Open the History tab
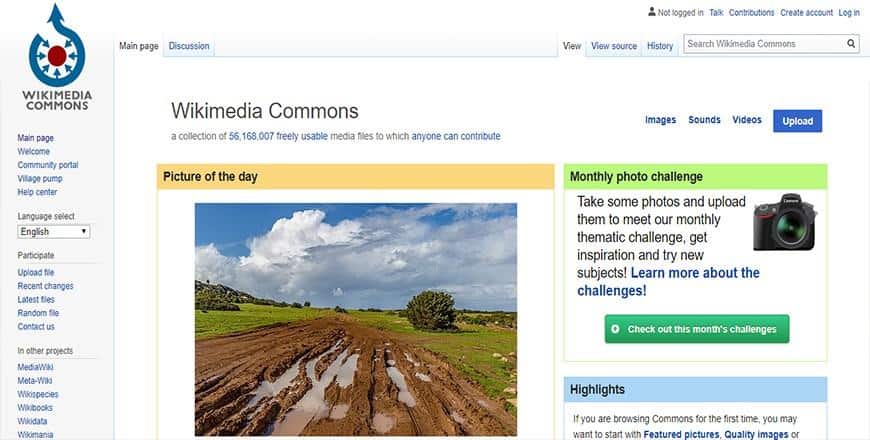The height and width of the screenshot is (440, 870). click(x=660, y=46)
